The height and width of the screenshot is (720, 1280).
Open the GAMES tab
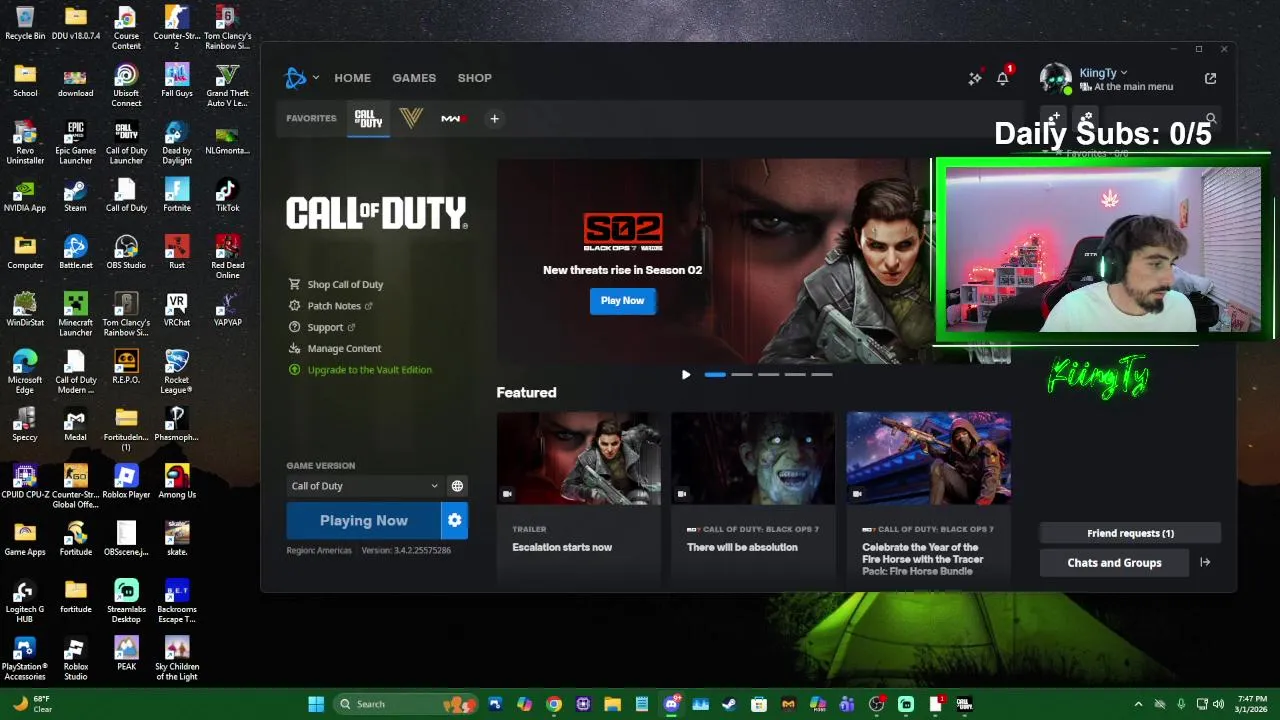coord(414,78)
